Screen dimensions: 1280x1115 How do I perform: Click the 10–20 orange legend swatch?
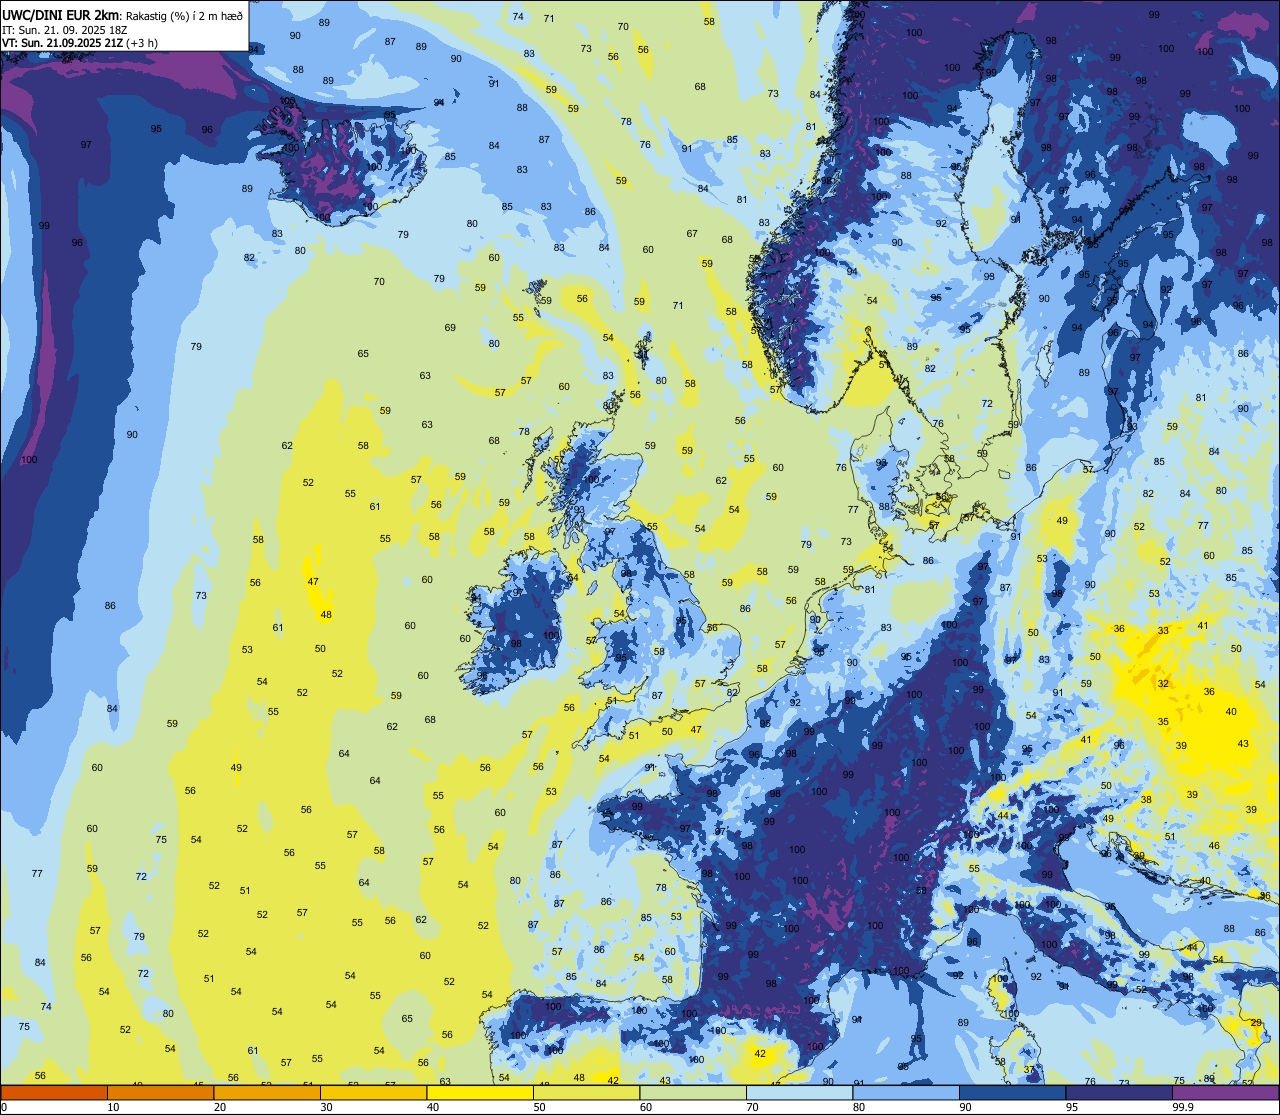pos(160,1093)
